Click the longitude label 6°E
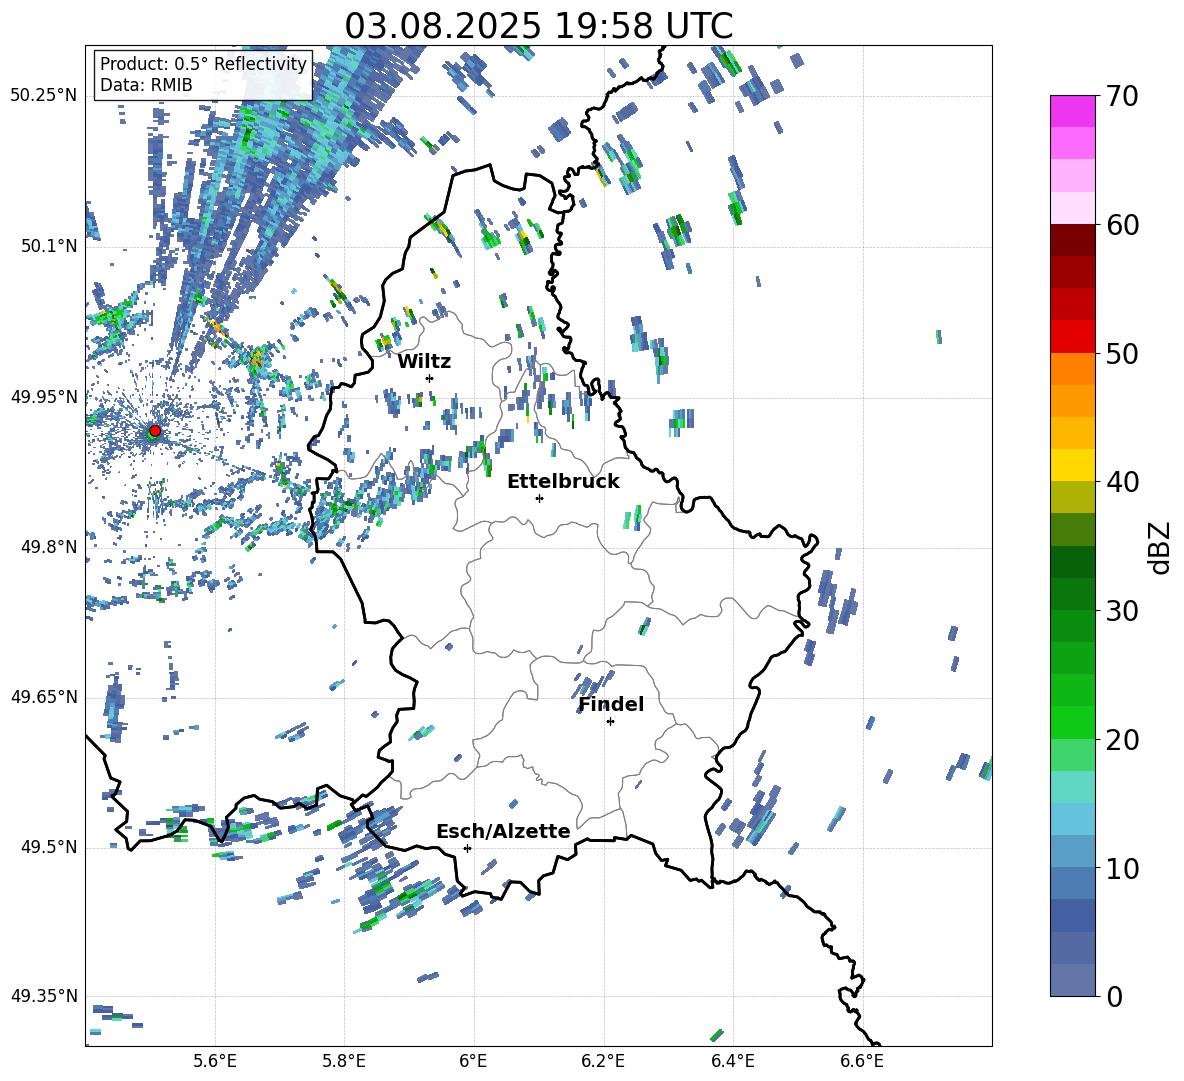This screenshot has width=1184, height=1081. click(x=473, y=1061)
